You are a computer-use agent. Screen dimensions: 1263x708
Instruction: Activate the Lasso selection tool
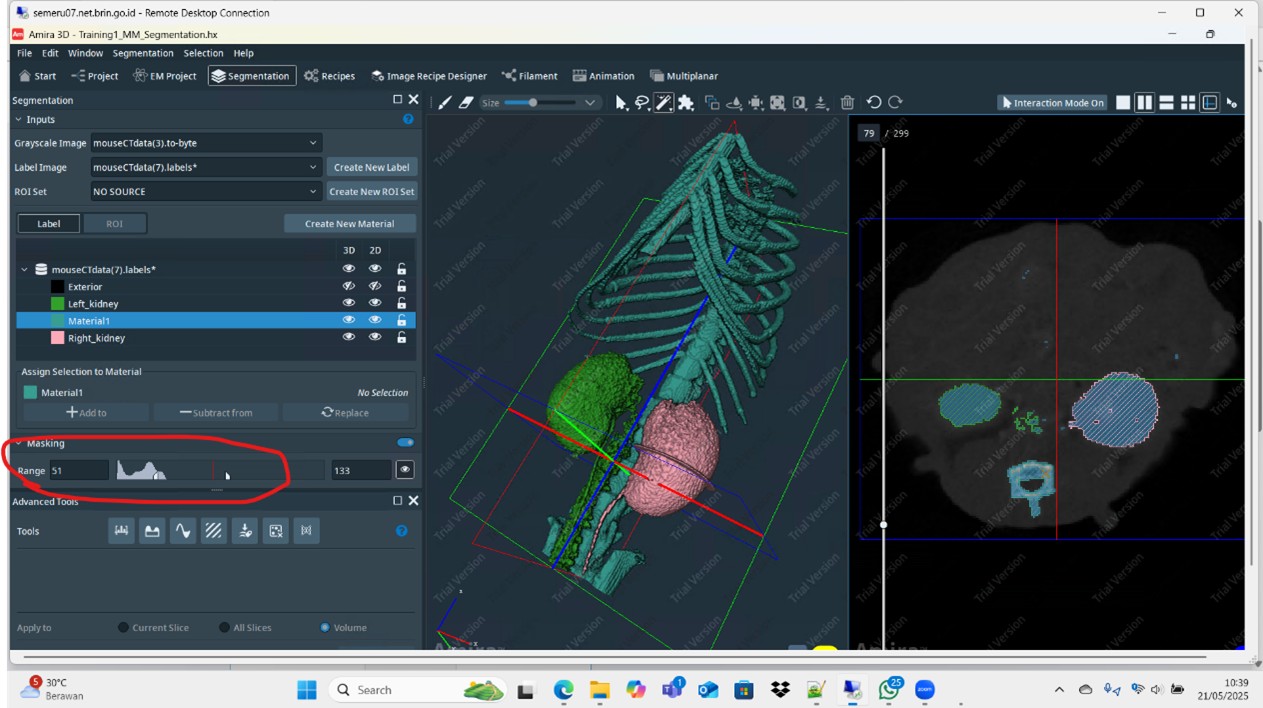pyautogui.click(x=641, y=101)
